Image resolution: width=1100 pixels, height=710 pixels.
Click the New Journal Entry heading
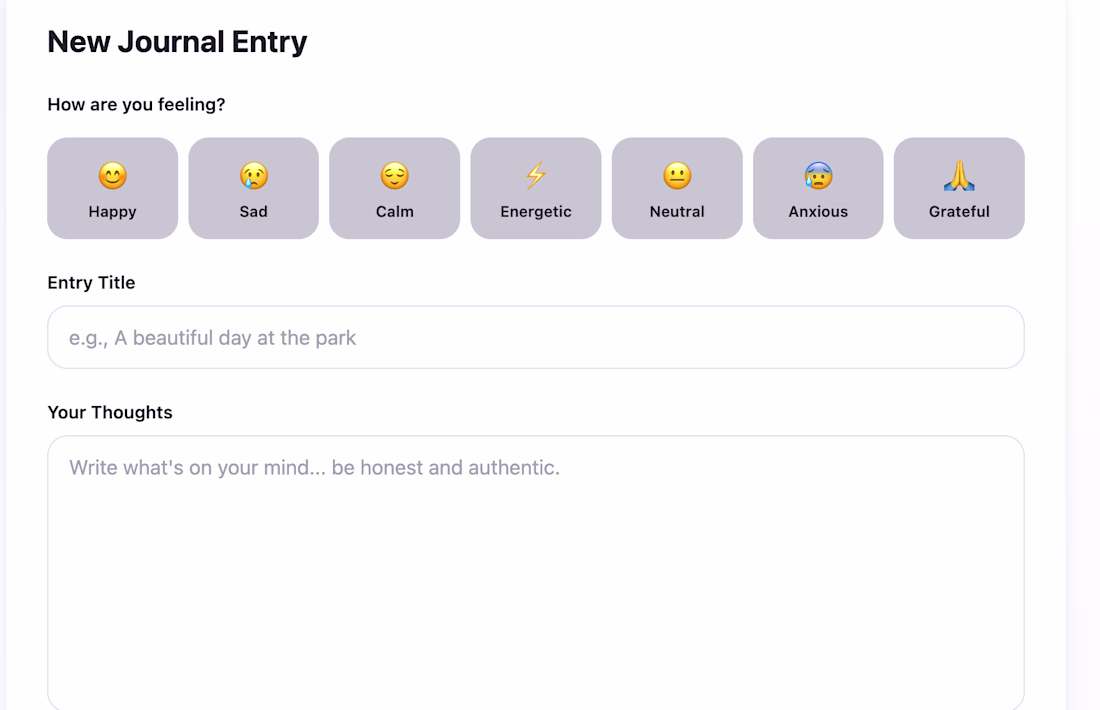(x=177, y=42)
